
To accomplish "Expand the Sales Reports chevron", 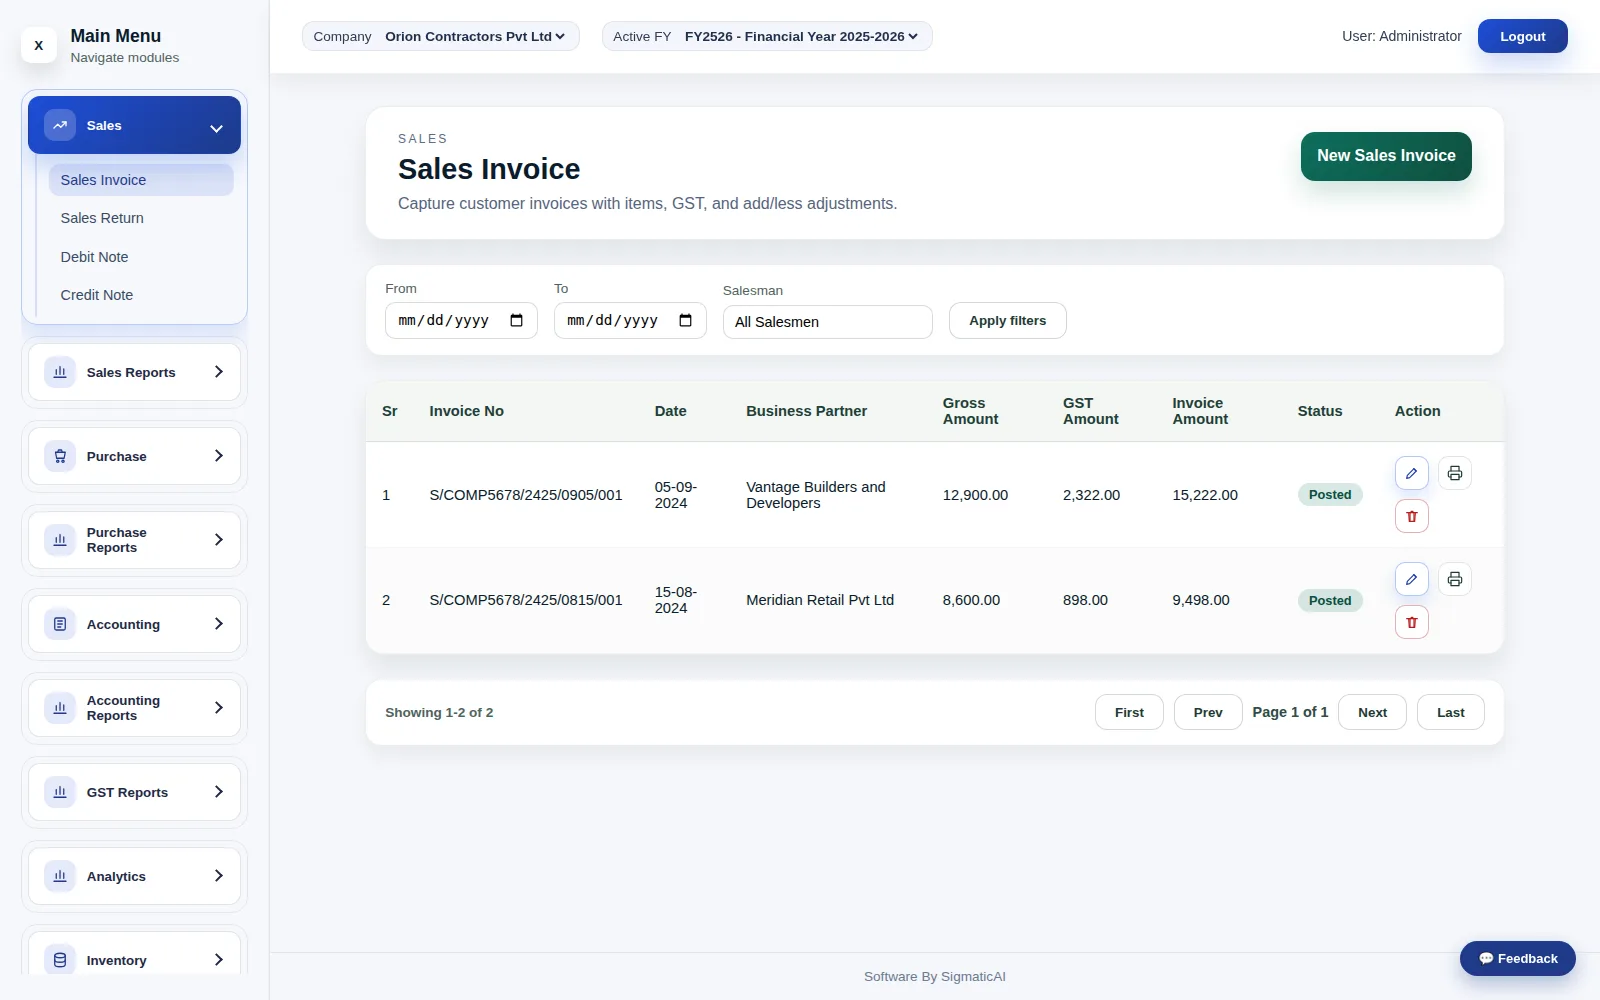I will [218, 372].
